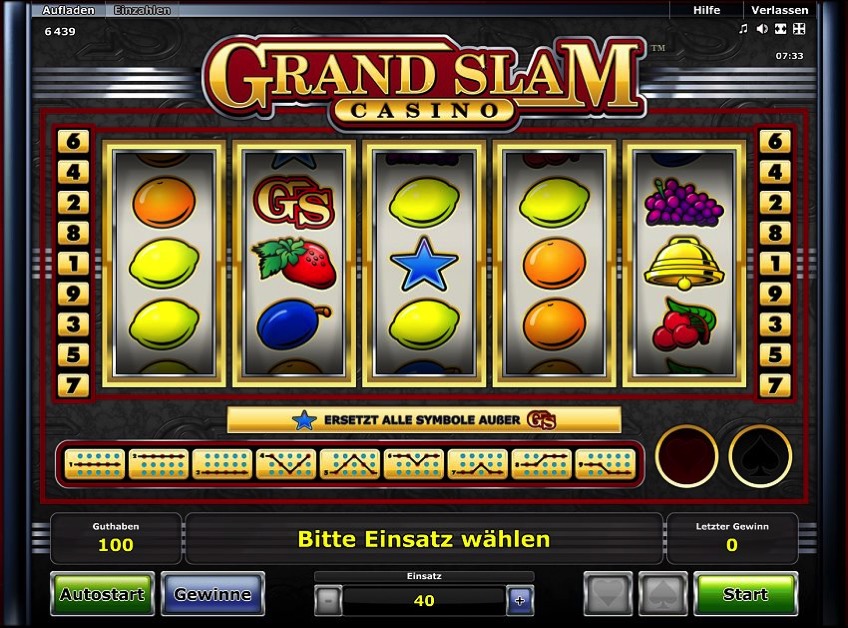Start a spin with the green Start button
Image resolution: width=848 pixels, height=628 pixels.
tap(746, 594)
